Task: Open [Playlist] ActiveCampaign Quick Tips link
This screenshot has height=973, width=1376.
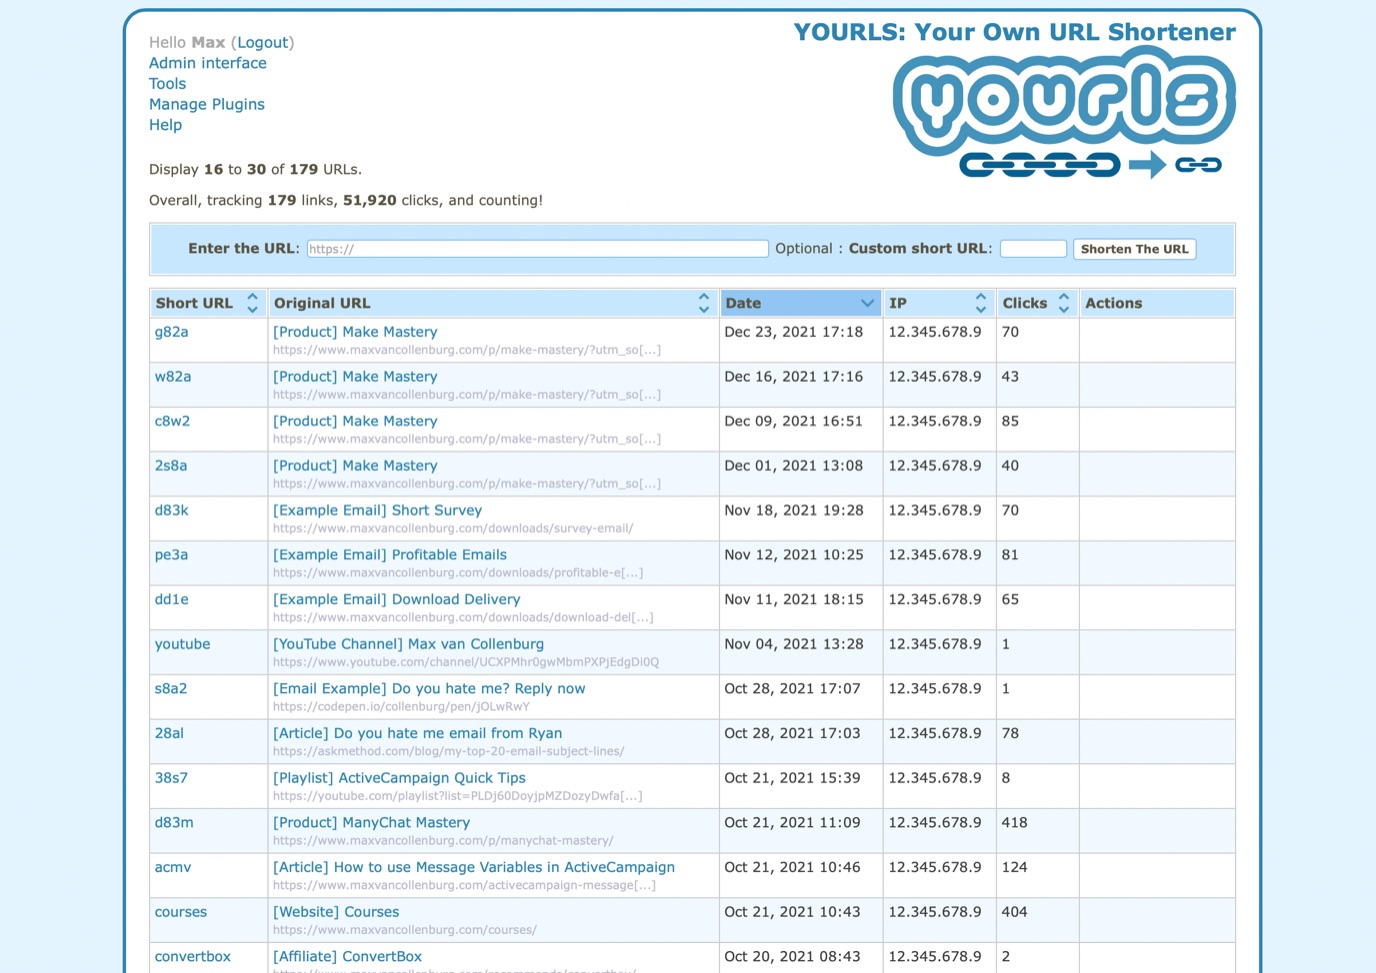Action: click(x=399, y=778)
